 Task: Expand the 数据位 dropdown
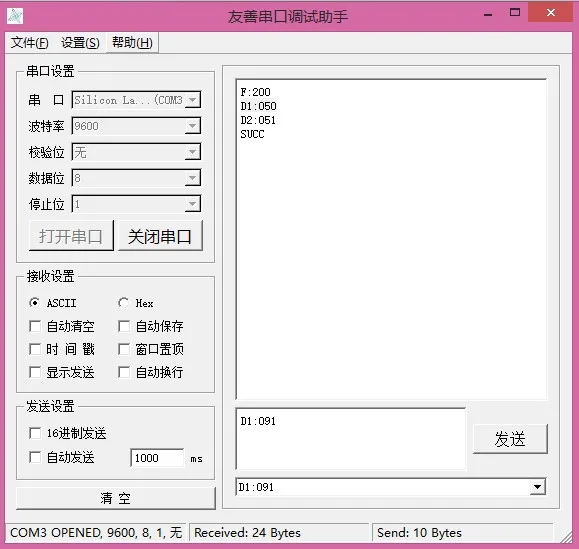click(192, 178)
